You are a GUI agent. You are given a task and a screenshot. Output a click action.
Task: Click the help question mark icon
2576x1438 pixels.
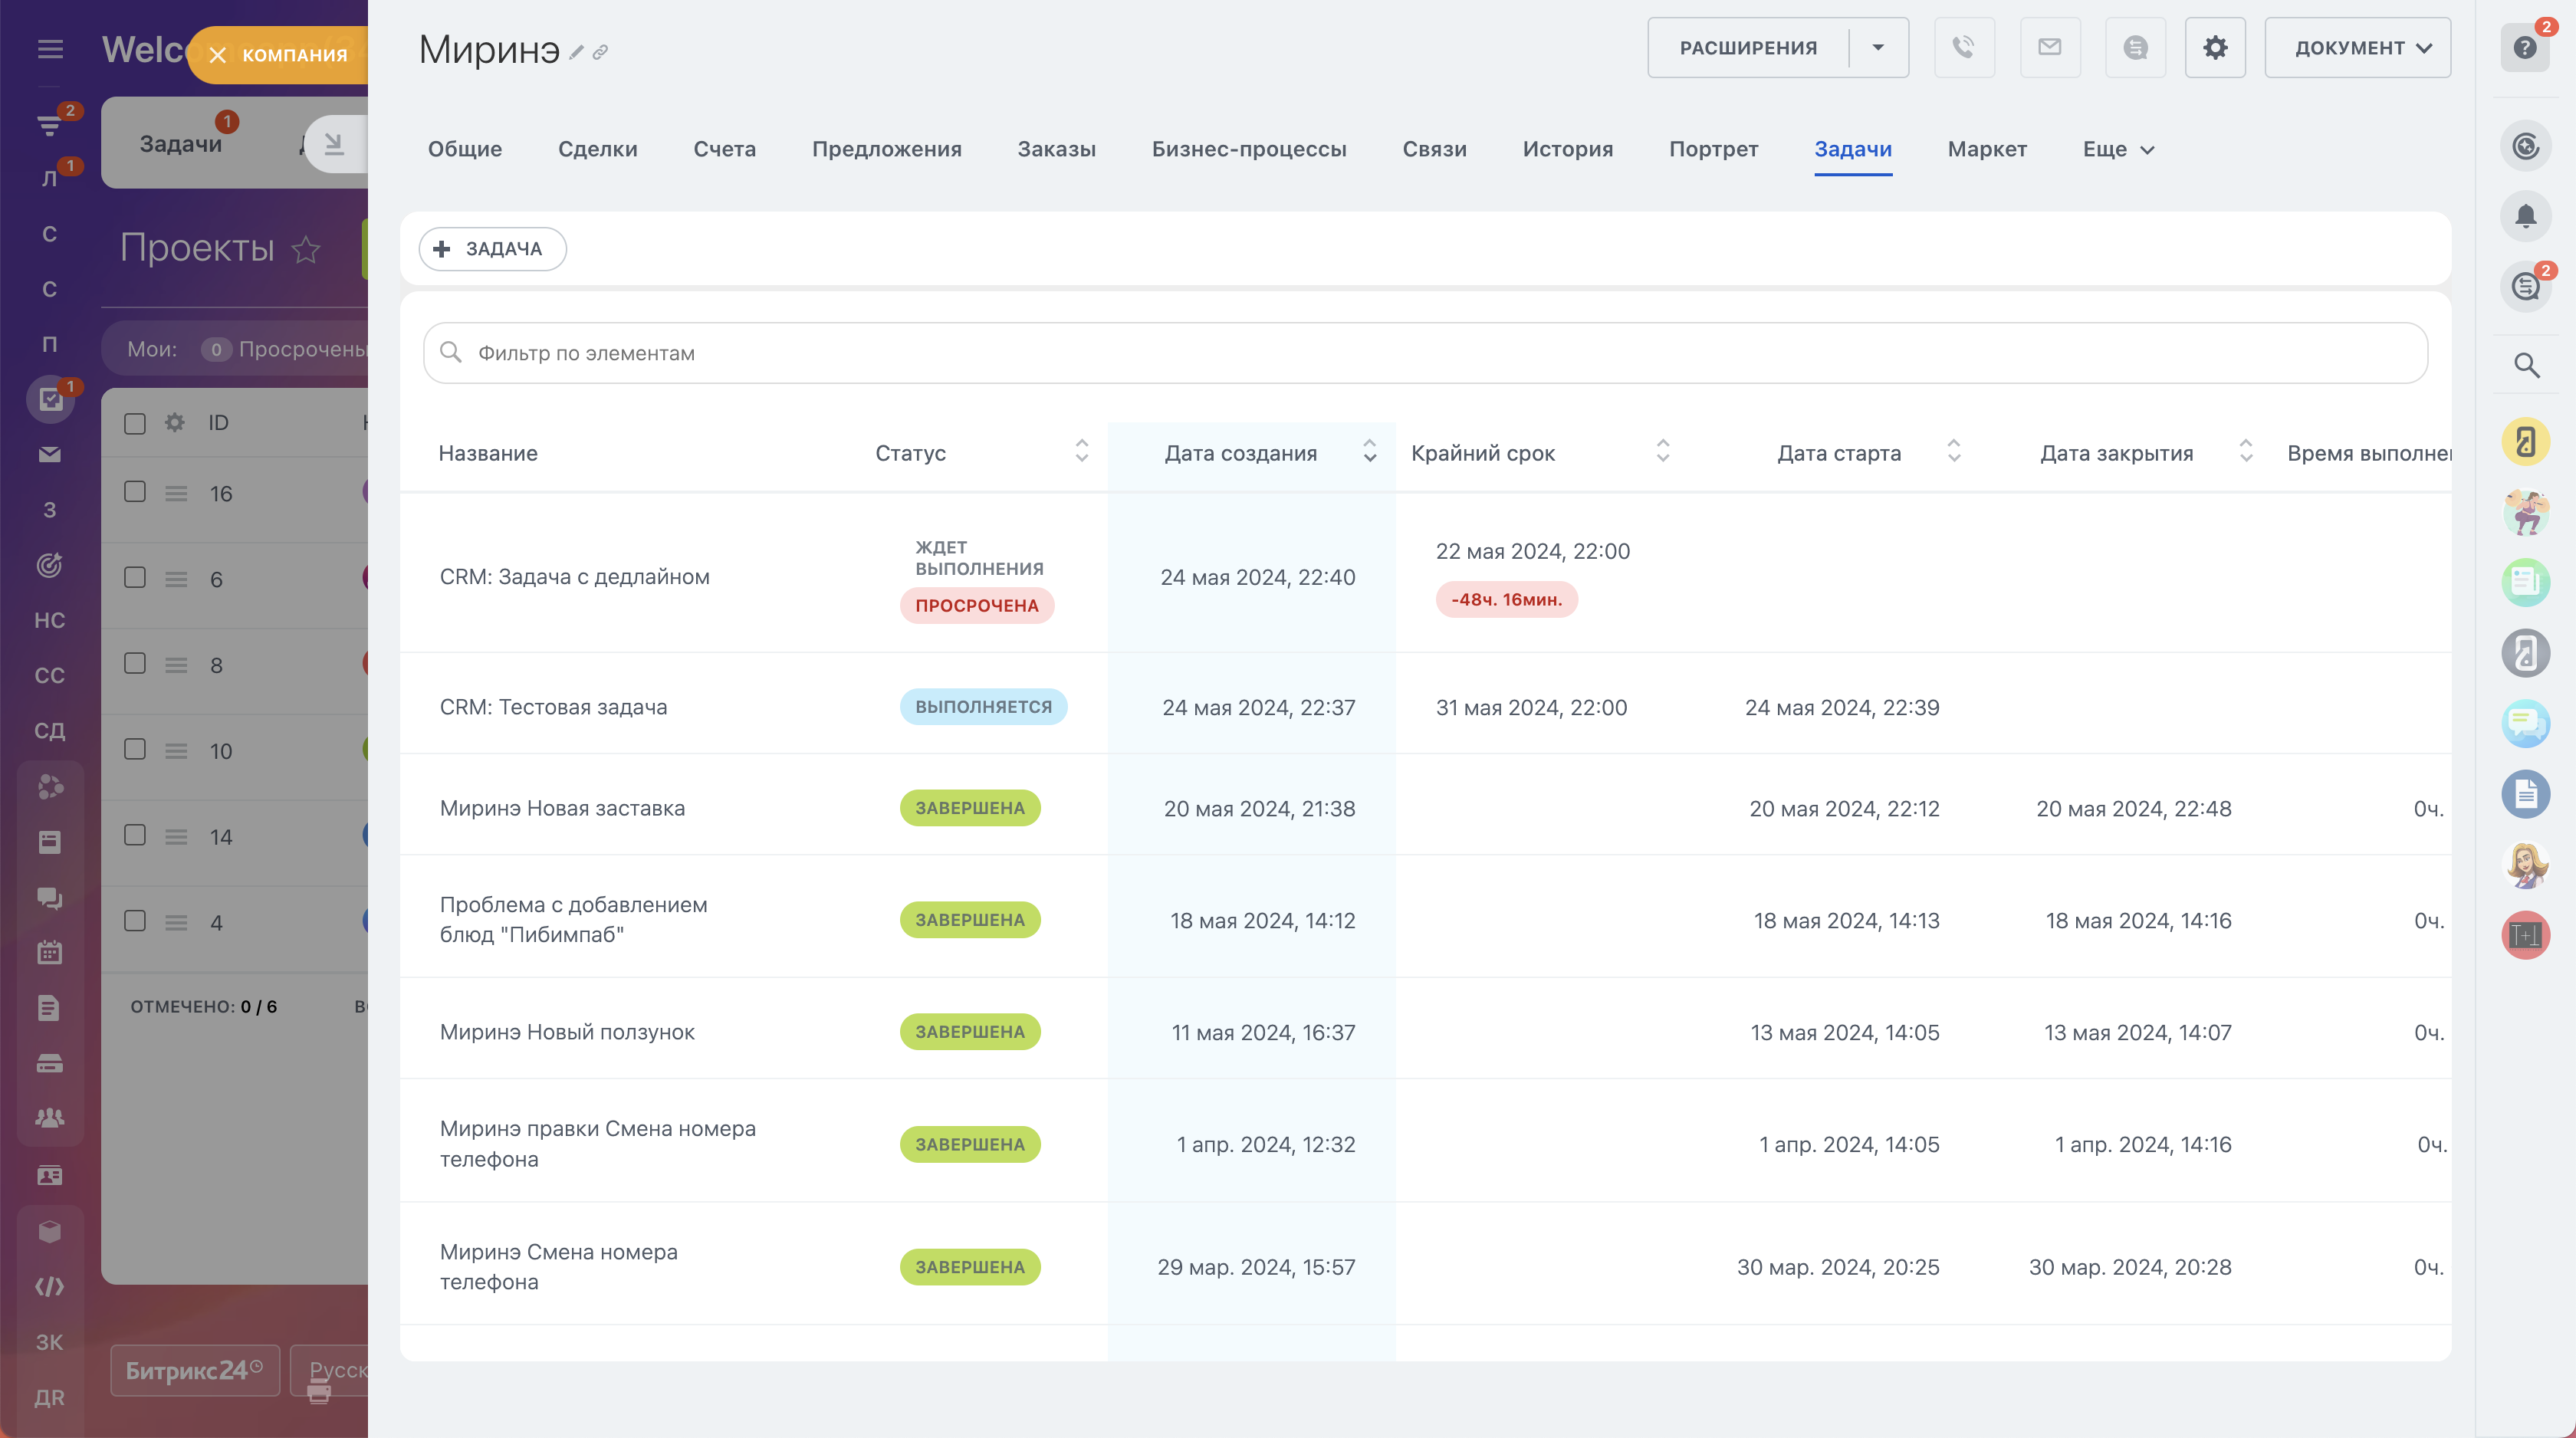click(x=2525, y=47)
